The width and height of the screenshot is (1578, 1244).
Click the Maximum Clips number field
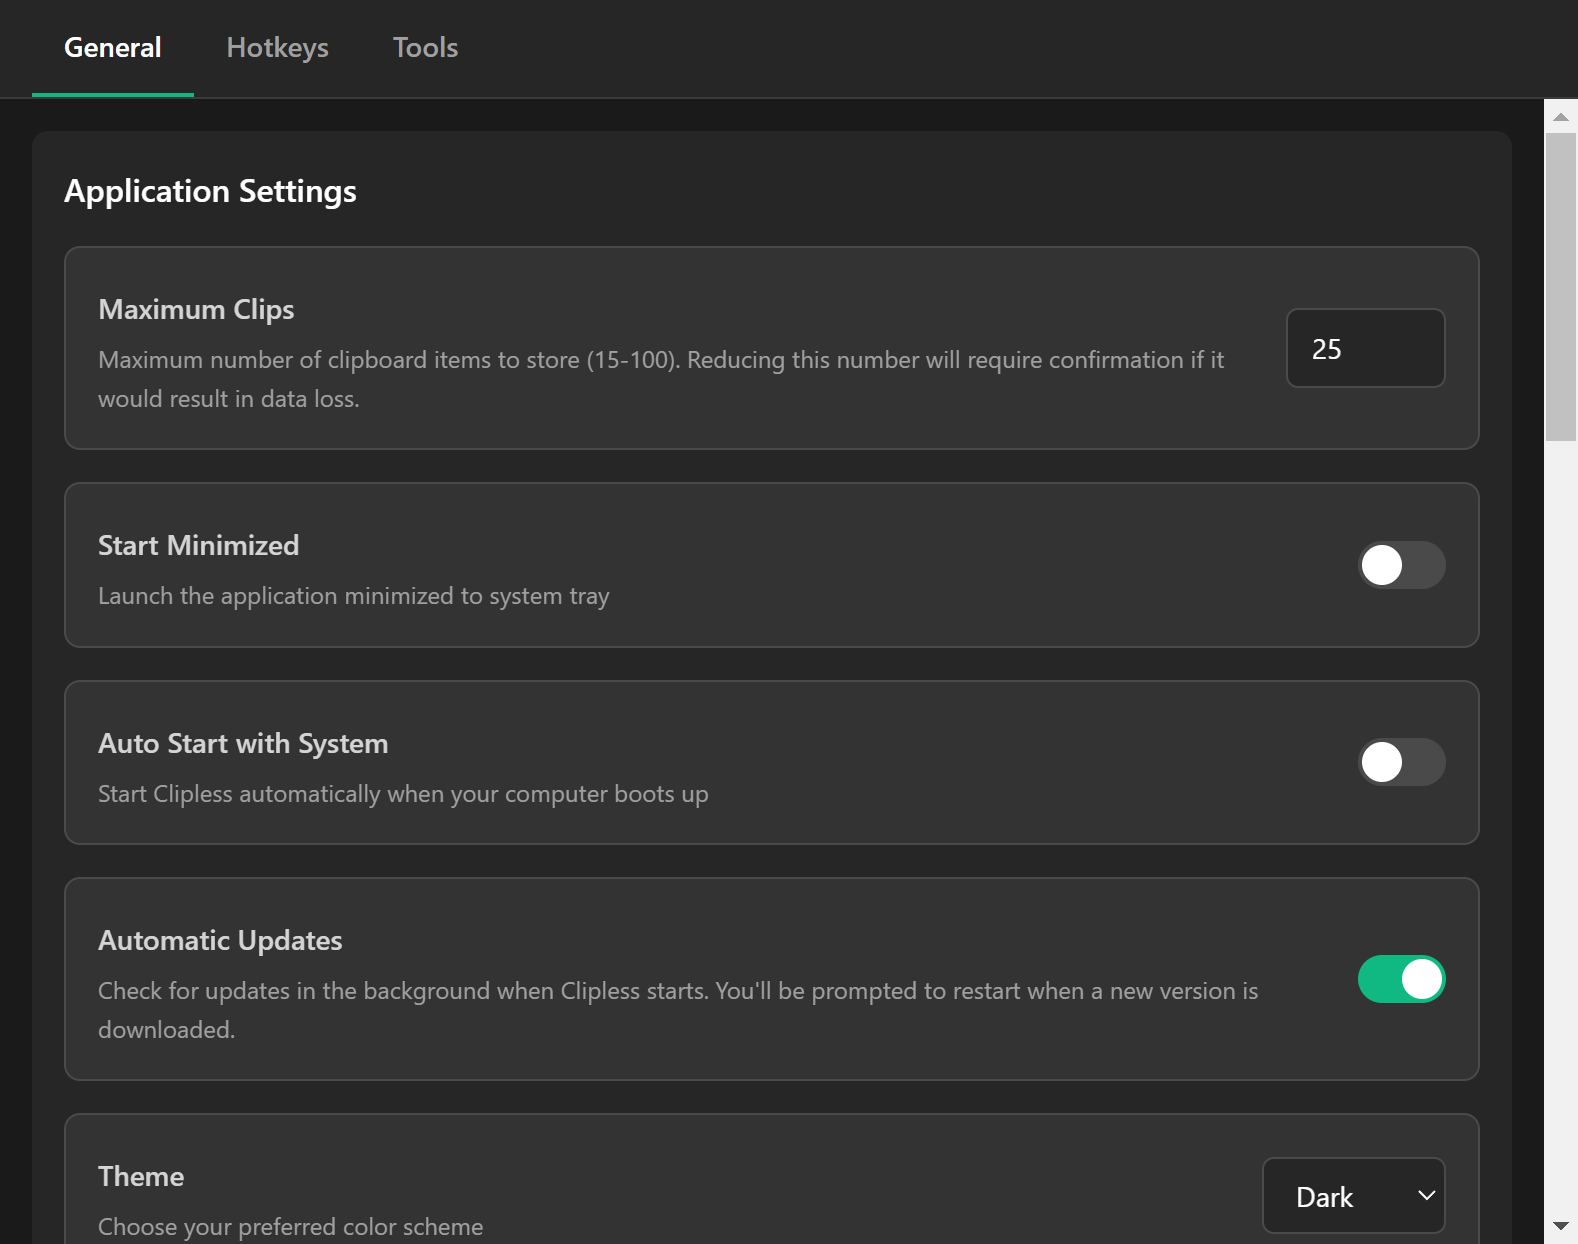click(x=1365, y=348)
